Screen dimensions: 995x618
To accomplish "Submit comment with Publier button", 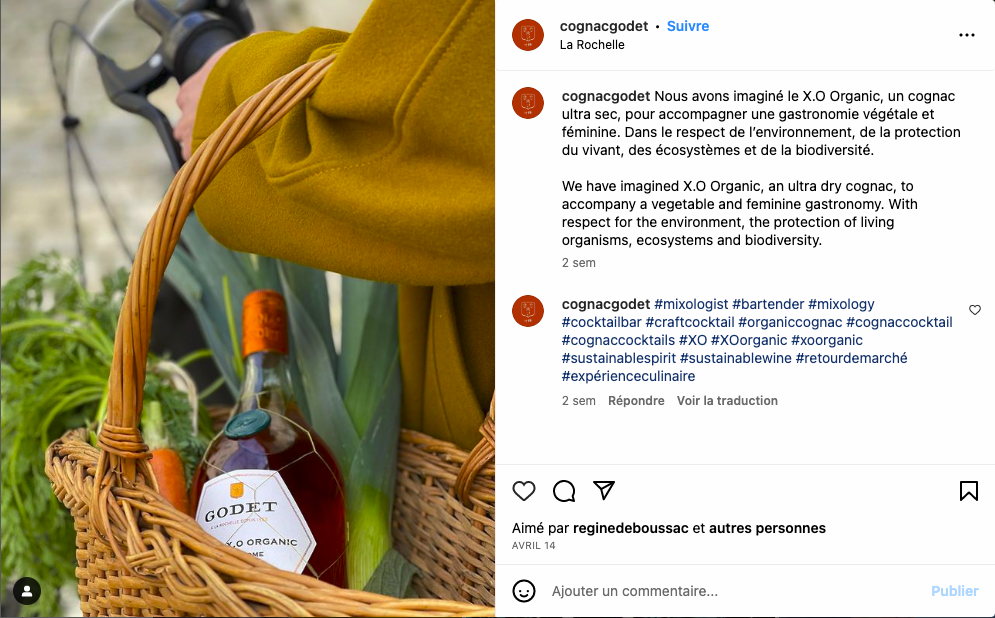I will click(954, 591).
